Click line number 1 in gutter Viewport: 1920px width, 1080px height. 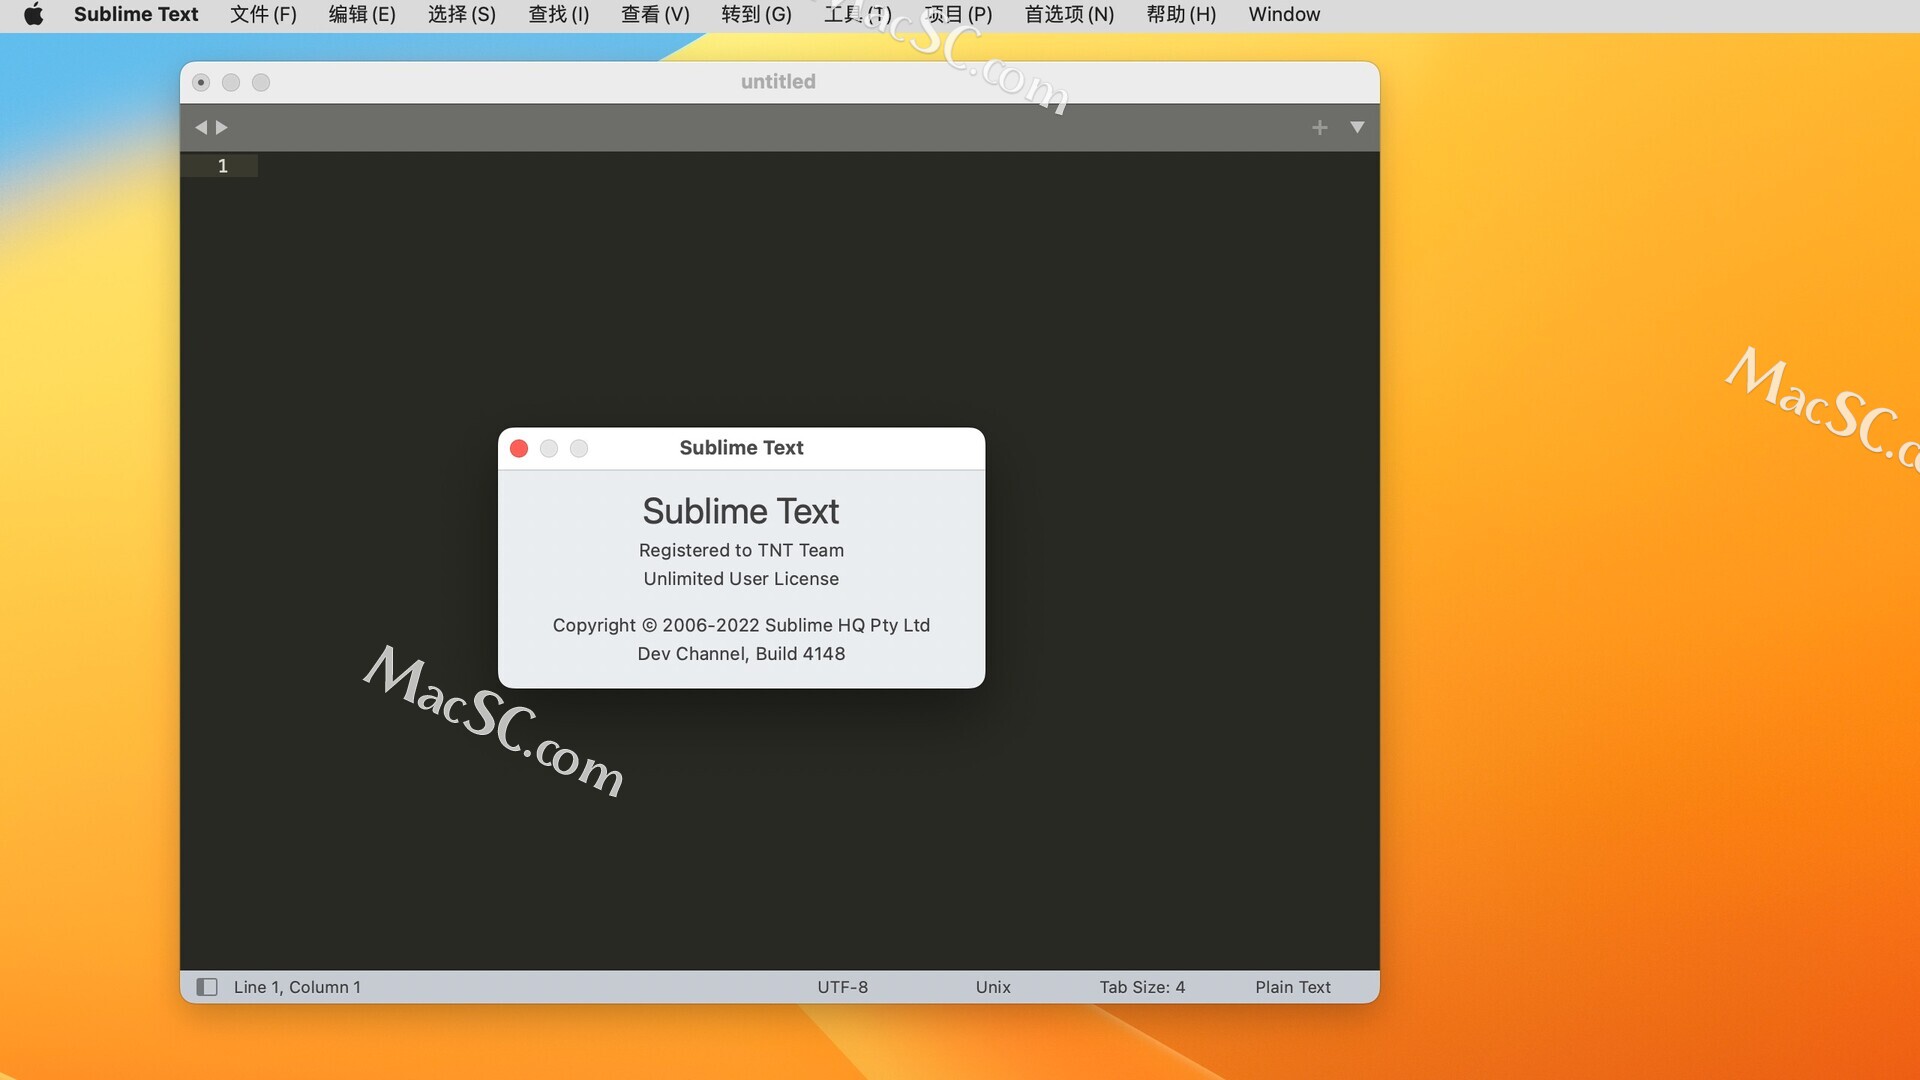pyautogui.click(x=223, y=166)
